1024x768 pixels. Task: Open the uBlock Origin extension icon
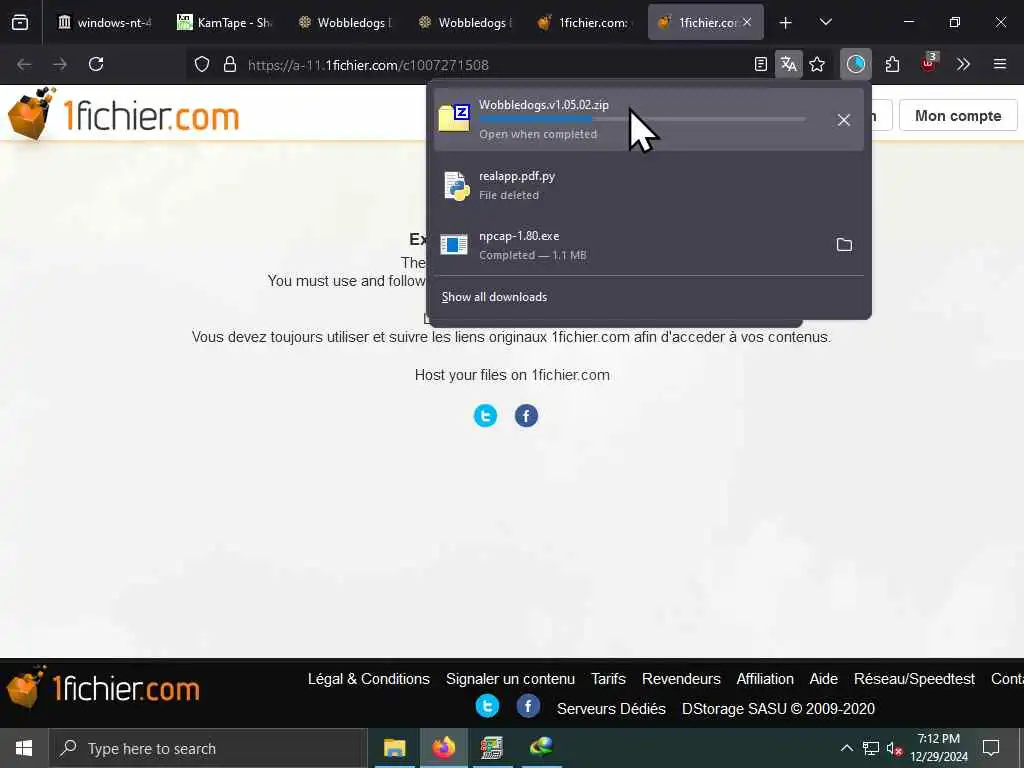pos(929,63)
